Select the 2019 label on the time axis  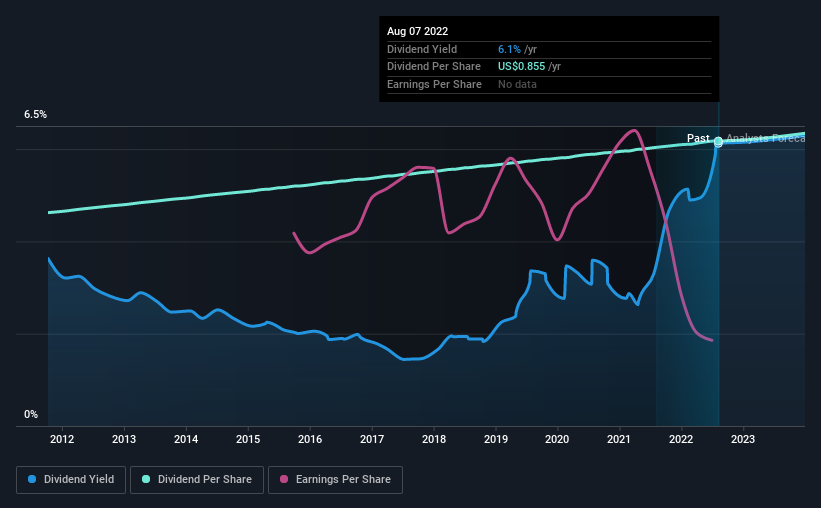click(496, 439)
